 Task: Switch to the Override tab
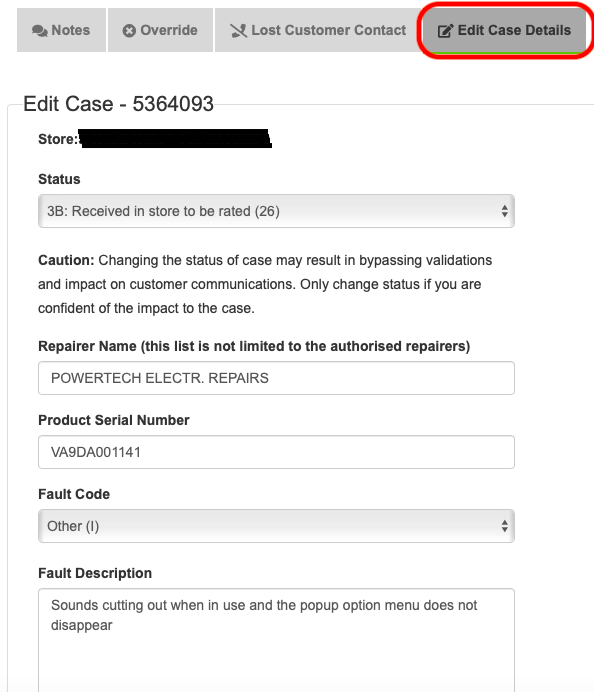pos(160,30)
